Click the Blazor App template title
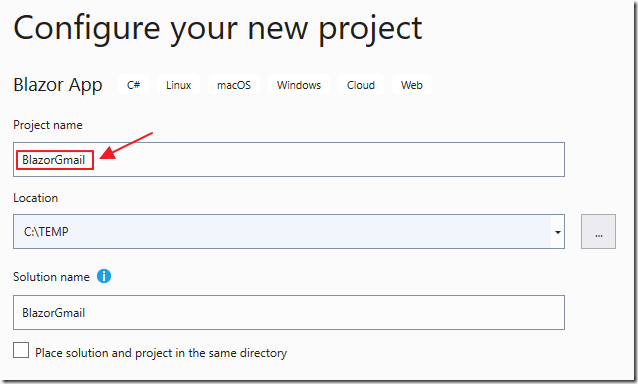Image resolution: width=638 pixels, height=384 pixels. click(x=58, y=85)
